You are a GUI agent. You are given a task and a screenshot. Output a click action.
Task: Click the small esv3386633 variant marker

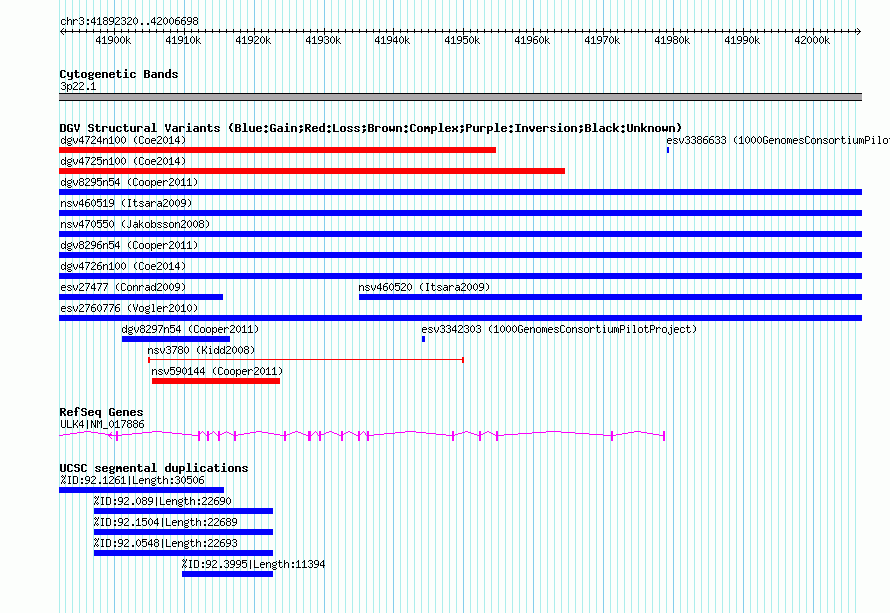point(668,150)
